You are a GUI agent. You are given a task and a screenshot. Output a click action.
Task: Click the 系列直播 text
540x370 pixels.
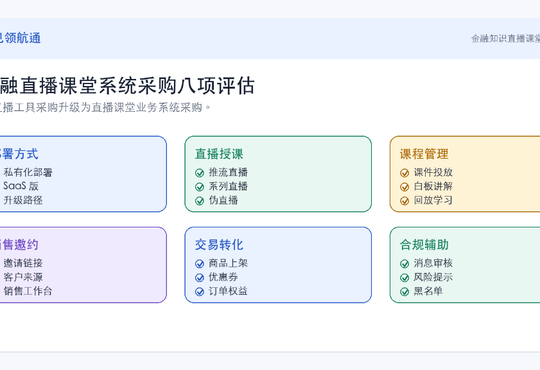tap(228, 186)
